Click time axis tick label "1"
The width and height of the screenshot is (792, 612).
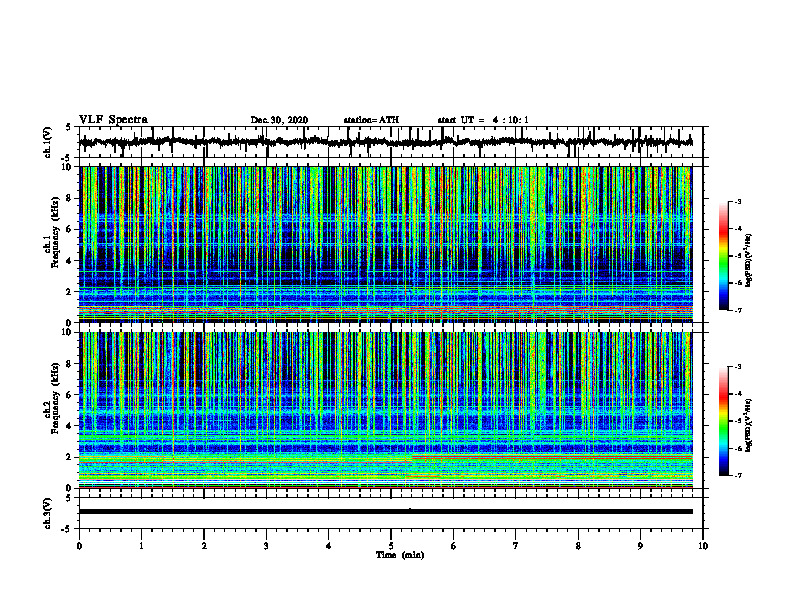[x=141, y=546]
